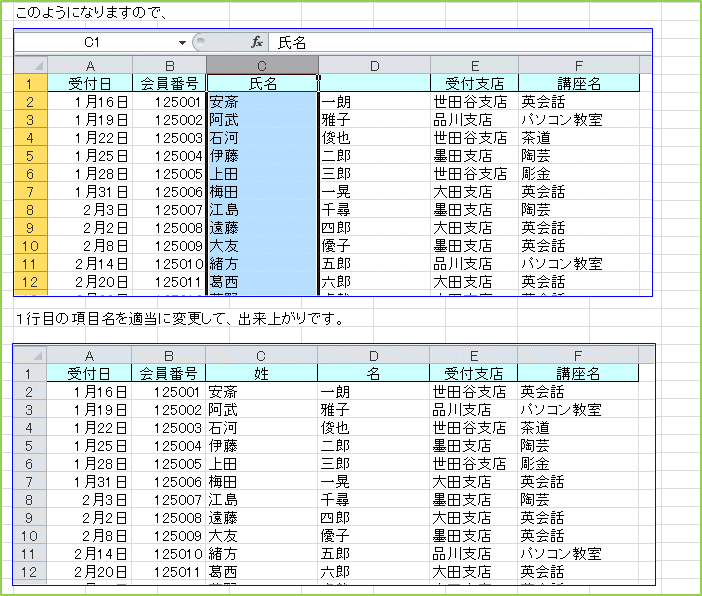
Task: Click cell 遠藤 in upper sheet
Action: [x=262, y=228]
